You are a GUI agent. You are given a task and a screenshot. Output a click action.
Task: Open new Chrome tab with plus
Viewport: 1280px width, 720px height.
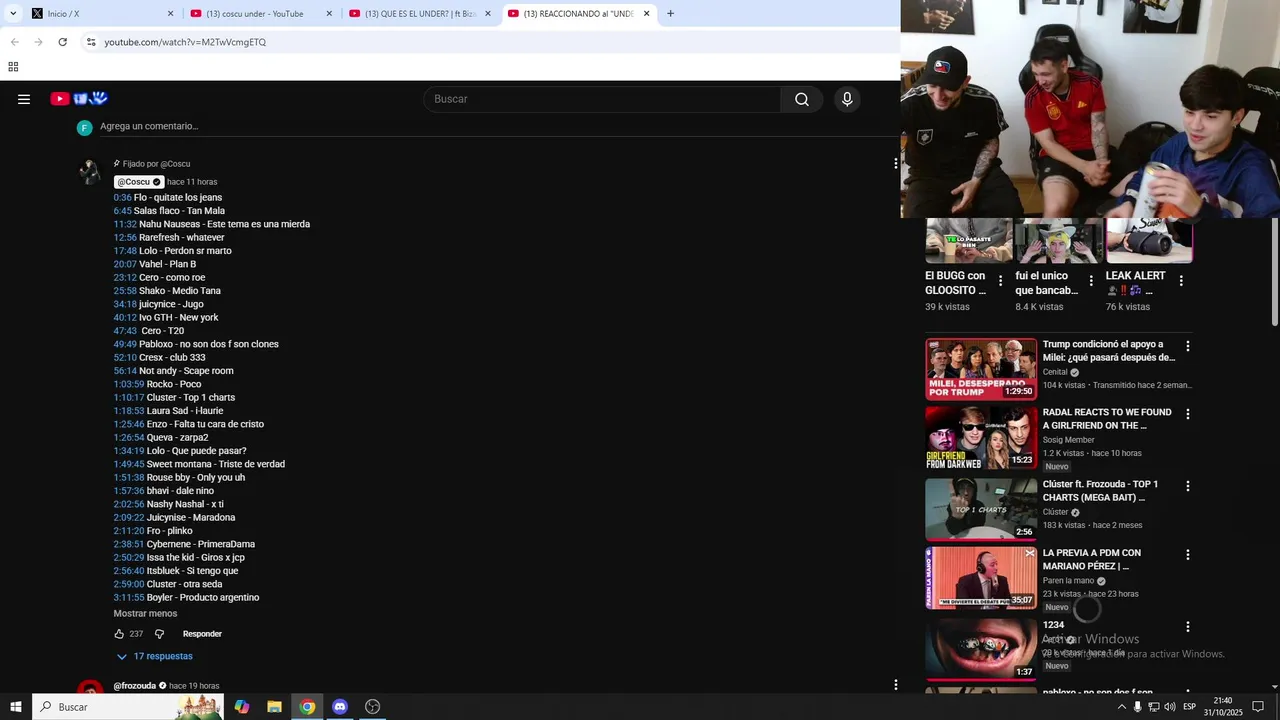pyautogui.click(x=670, y=14)
